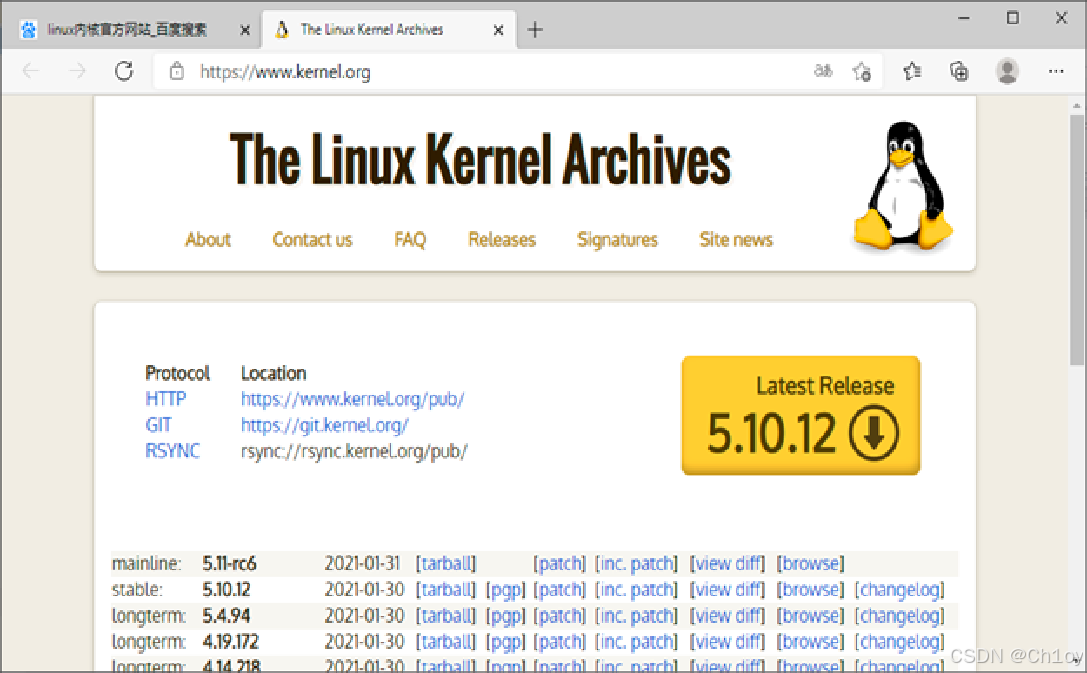Image resolution: width=1087 pixels, height=673 pixels.
Task: Close The Linux Kernel Archives tab
Action: tap(498, 30)
